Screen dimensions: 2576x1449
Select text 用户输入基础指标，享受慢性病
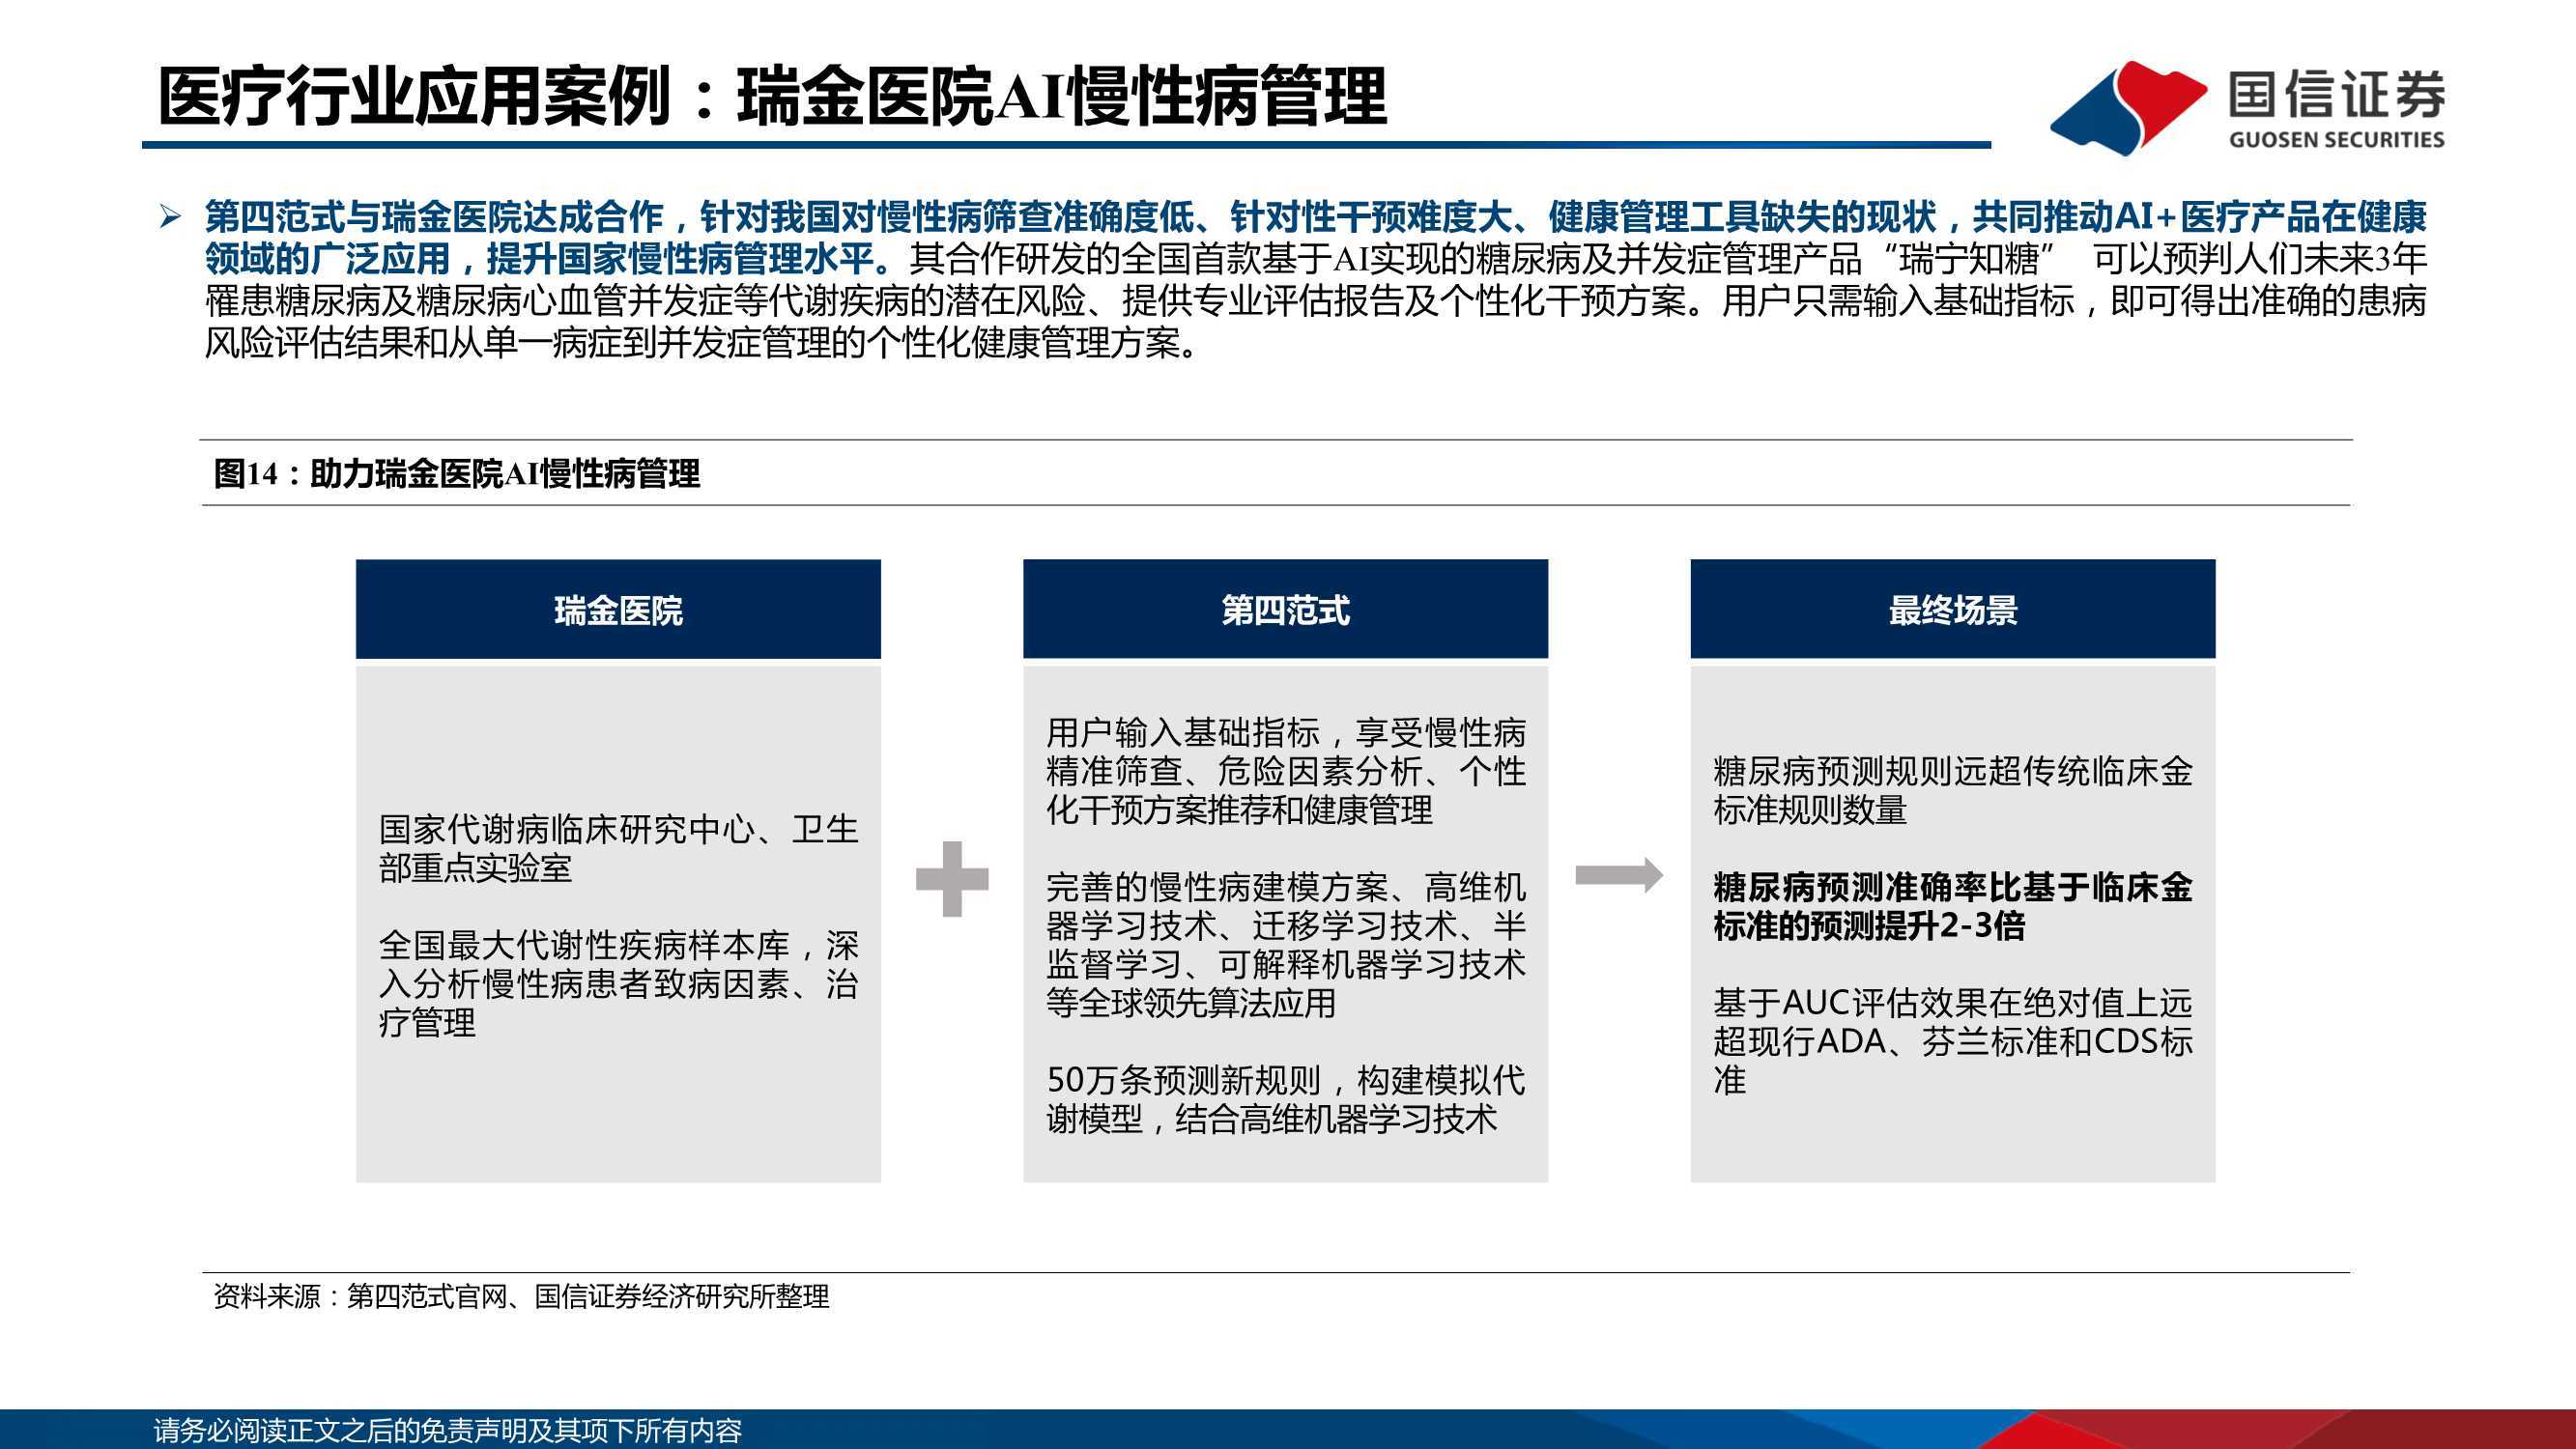[x=1286, y=733]
